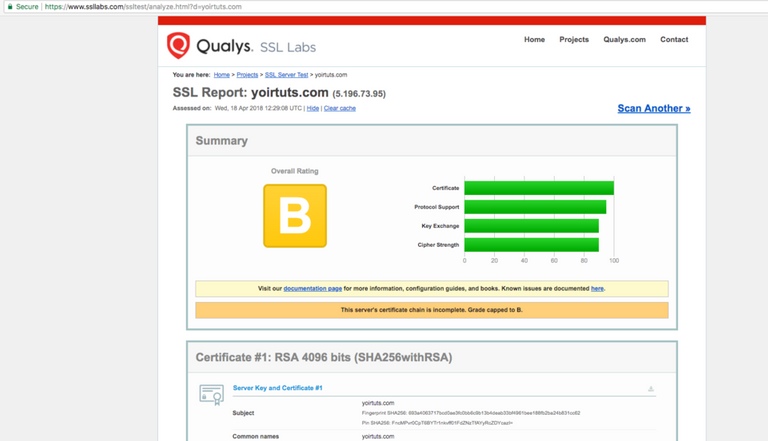The width and height of the screenshot is (768, 441).
Task: Click the 'here' known issues link
Action: click(x=597, y=288)
